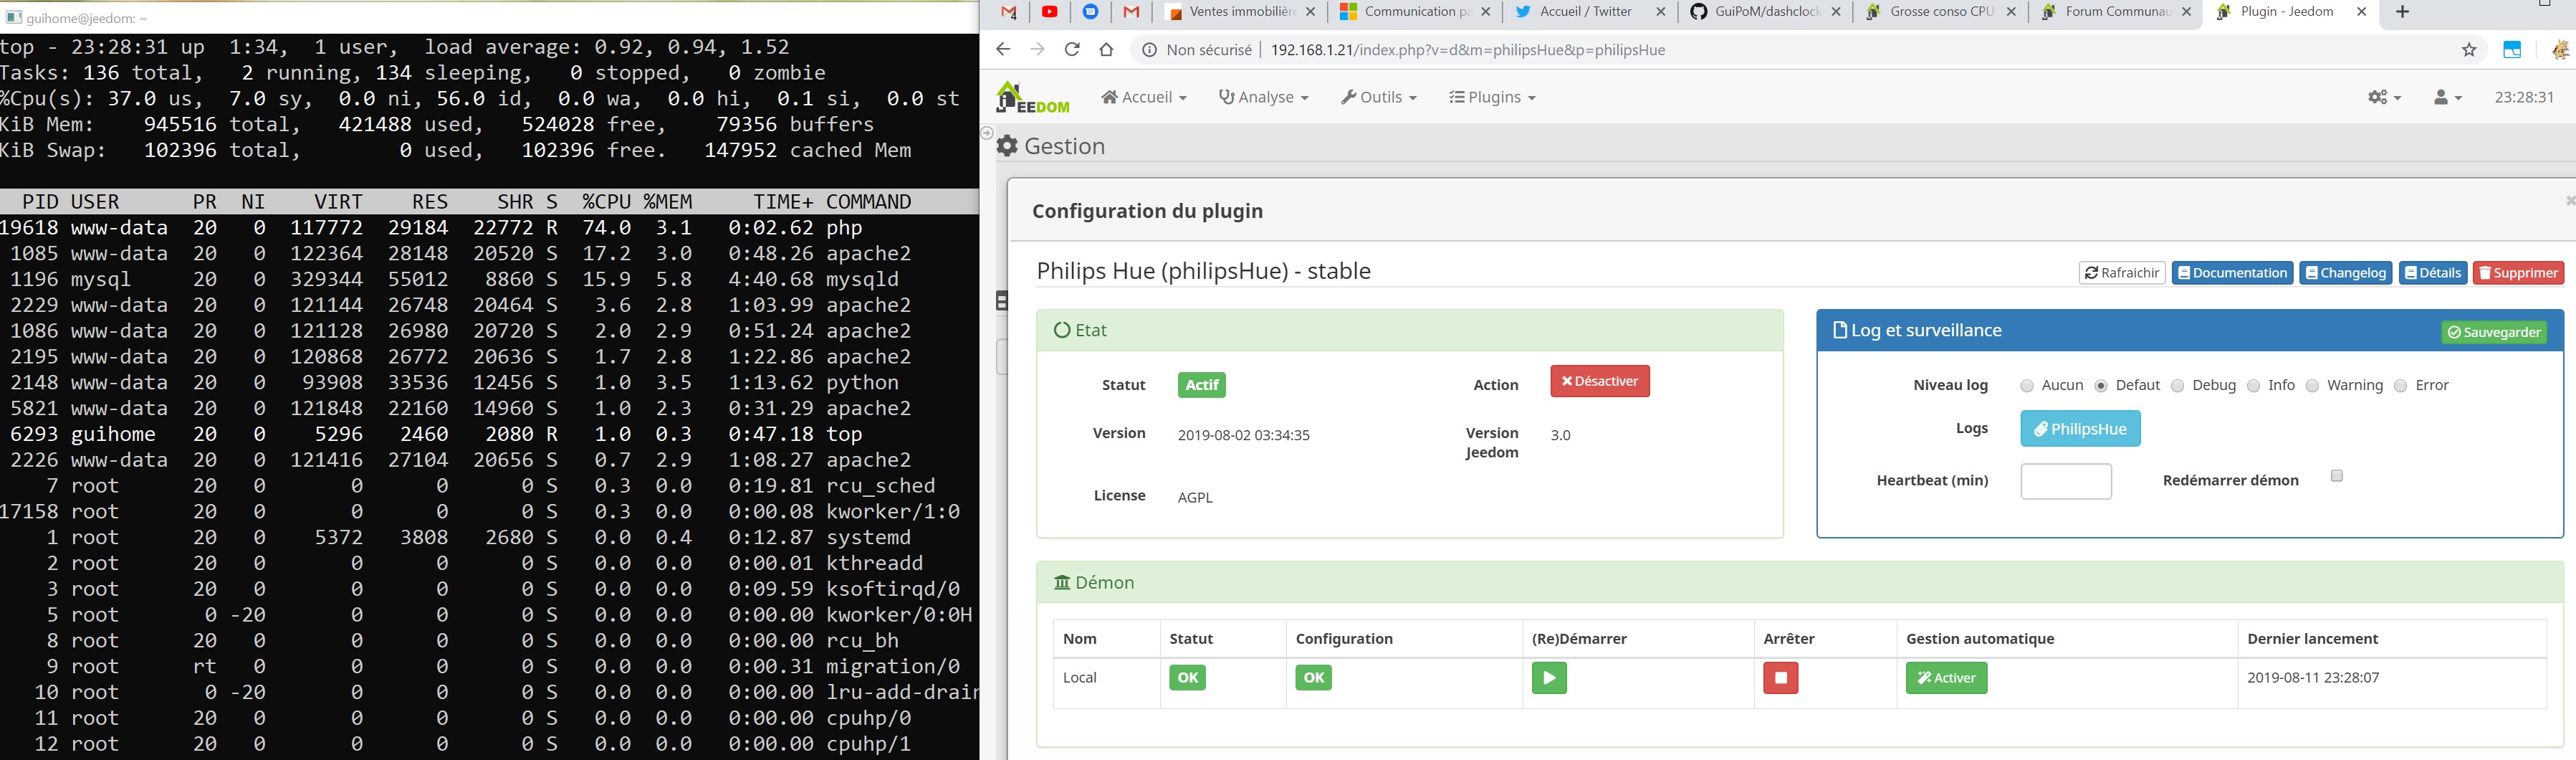The image size is (2576, 760).
Task: Open the PhilipsHue log
Action: [2080, 429]
